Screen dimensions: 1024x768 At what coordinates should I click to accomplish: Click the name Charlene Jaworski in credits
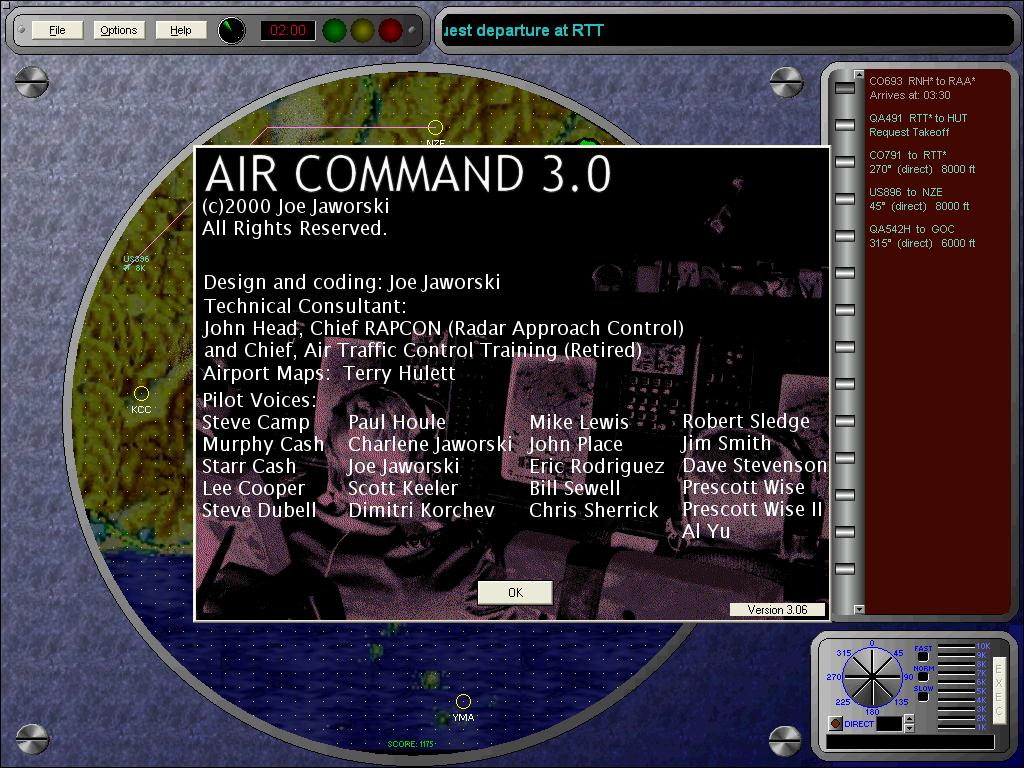tap(430, 444)
